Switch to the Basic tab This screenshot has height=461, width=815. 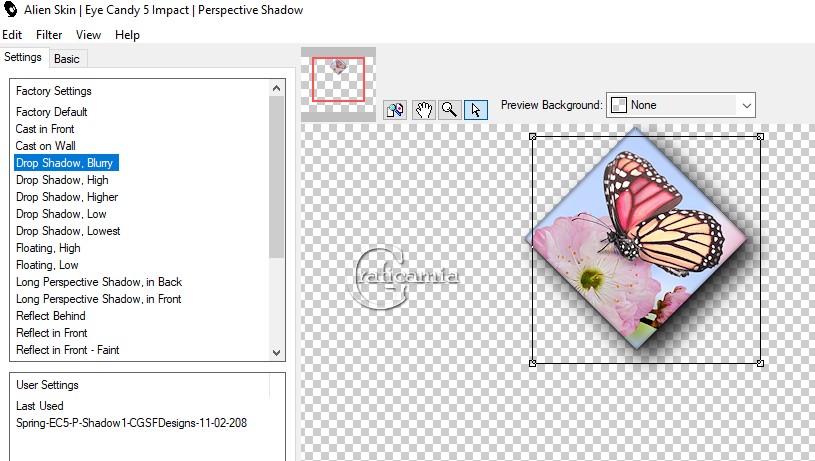(67, 59)
